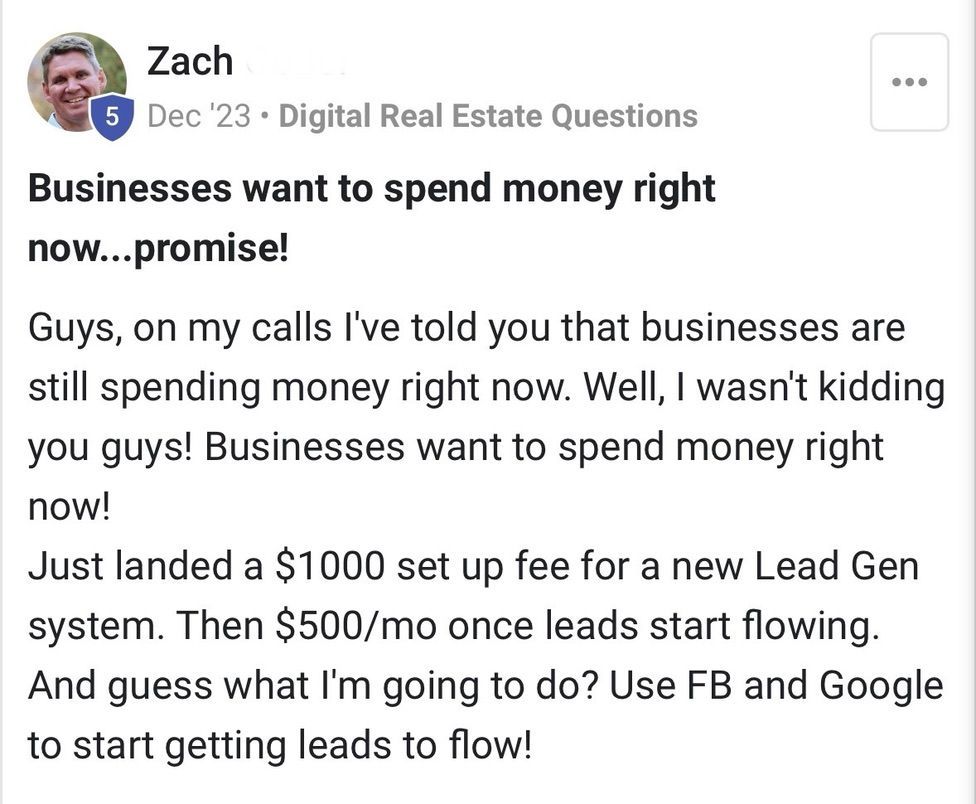Click the level 5 shield badge
The height and width of the screenshot is (804, 976).
(112, 117)
